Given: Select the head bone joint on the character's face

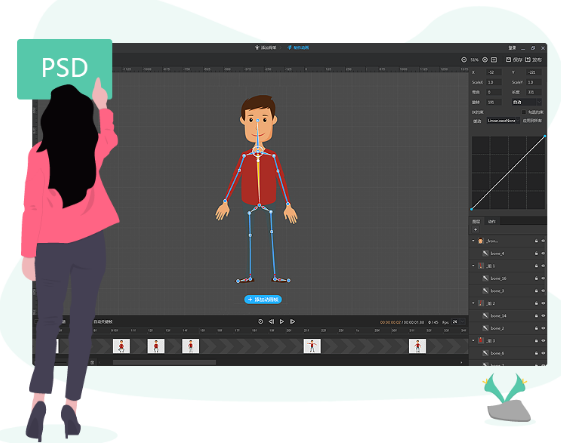Looking at the screenshot, I should 258,120.
